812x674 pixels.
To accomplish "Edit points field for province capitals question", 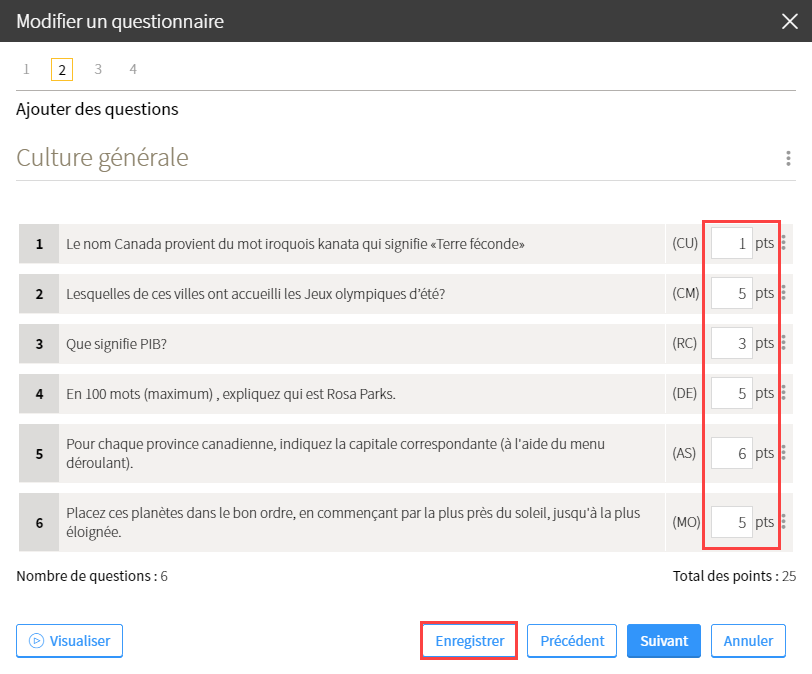I will tap(731, 453).
